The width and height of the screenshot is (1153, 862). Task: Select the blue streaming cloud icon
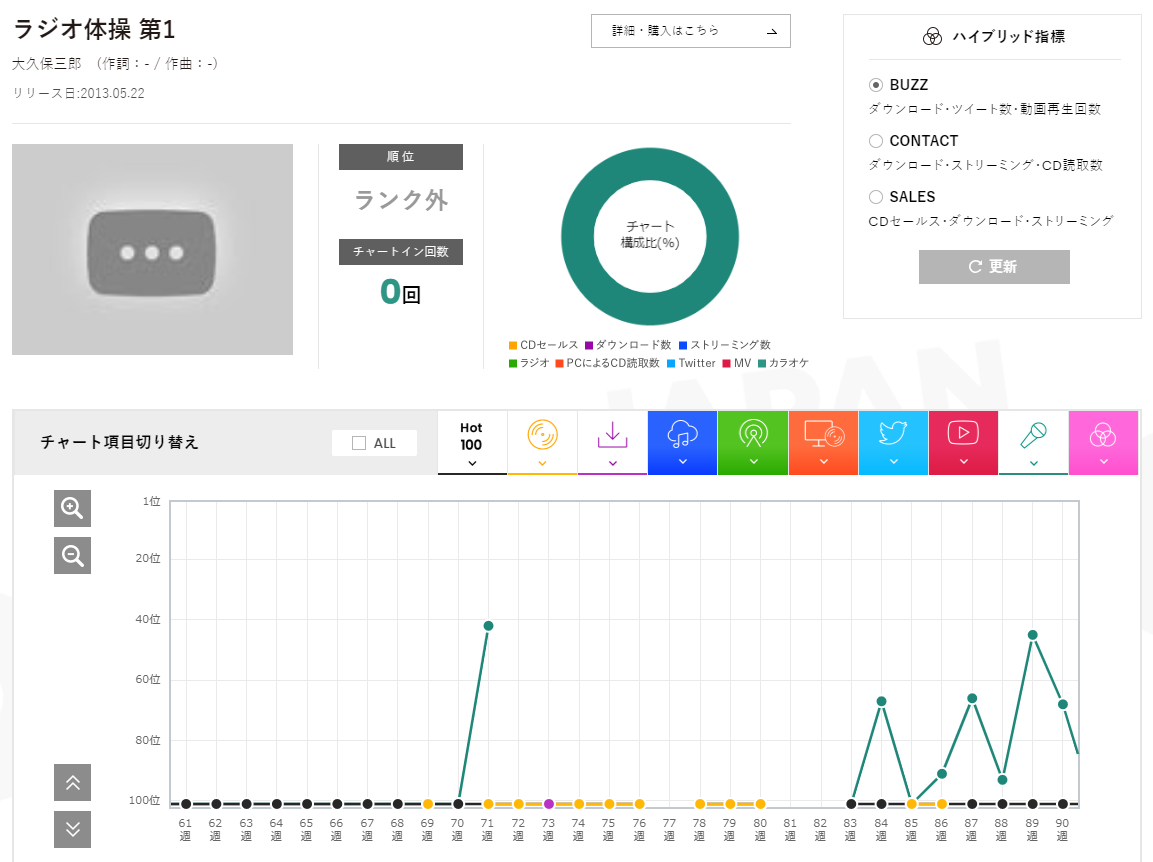(x=682, y=435)
